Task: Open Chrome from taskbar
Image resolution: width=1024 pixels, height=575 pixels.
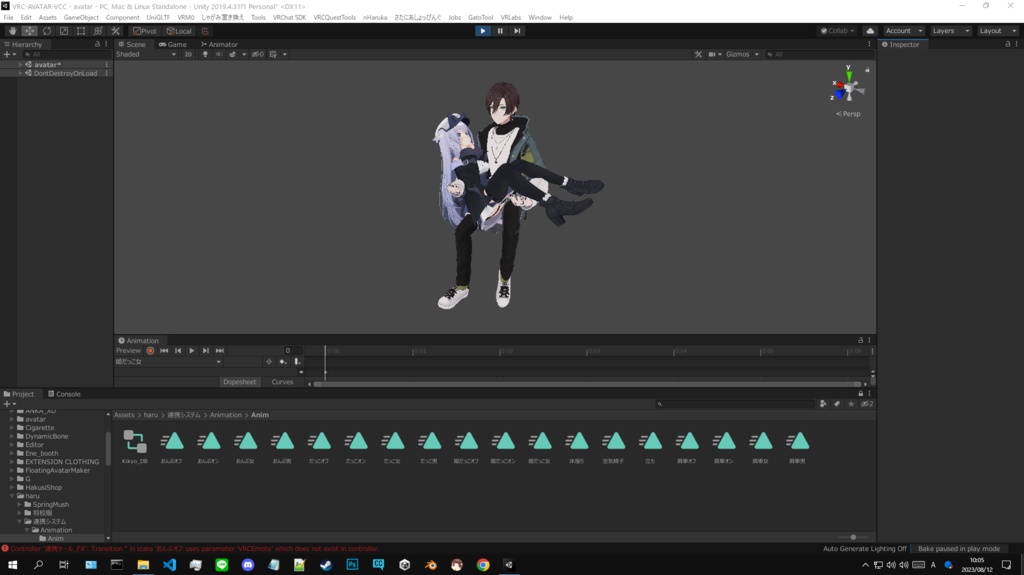Action: [483, 565]
